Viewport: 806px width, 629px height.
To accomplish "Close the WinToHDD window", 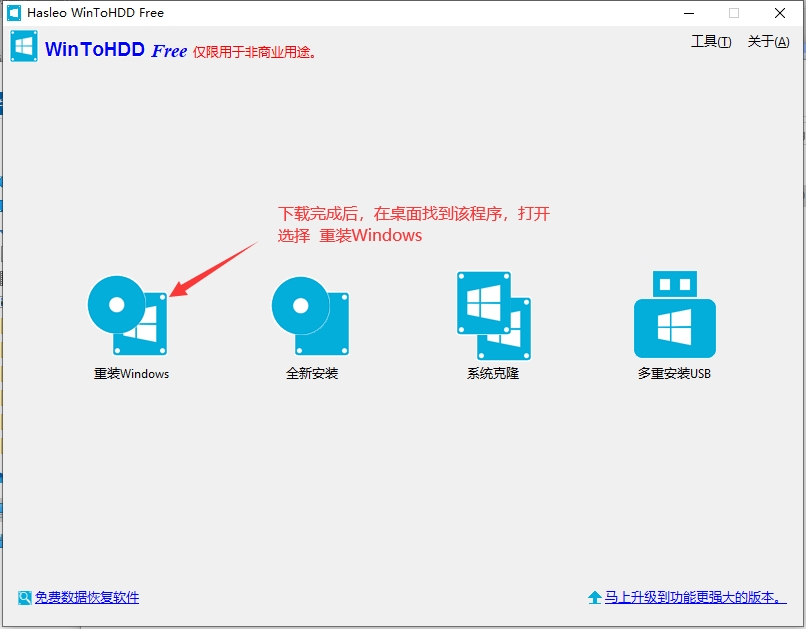I will [779, 13].
